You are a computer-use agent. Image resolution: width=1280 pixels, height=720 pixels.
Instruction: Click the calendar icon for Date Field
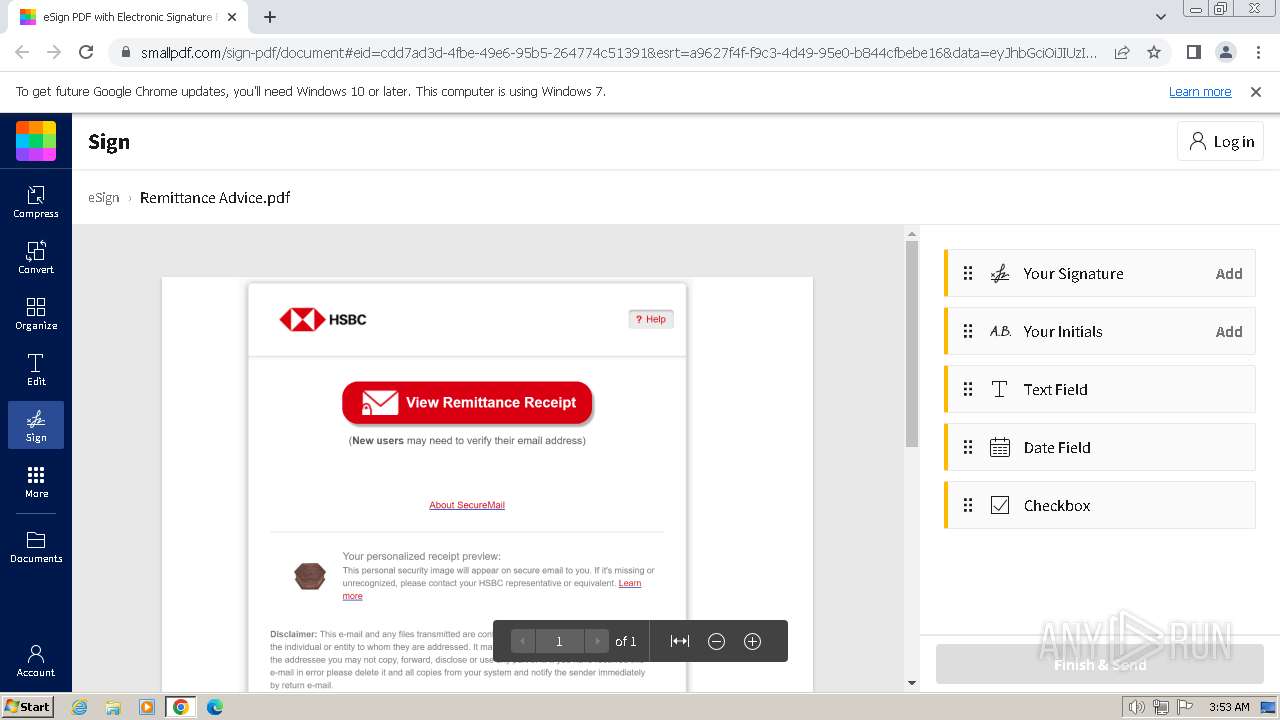[1000, 448]
